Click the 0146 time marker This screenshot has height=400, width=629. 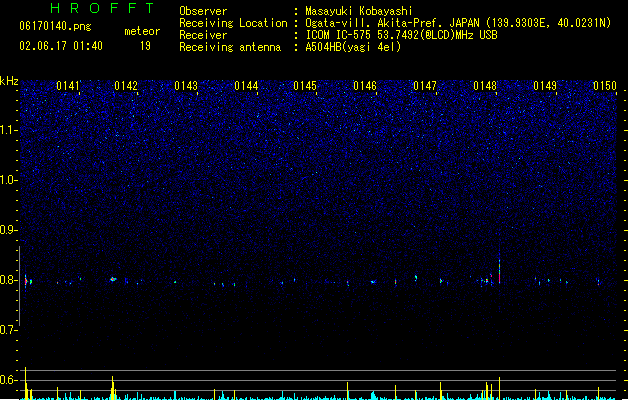(365, 86)
